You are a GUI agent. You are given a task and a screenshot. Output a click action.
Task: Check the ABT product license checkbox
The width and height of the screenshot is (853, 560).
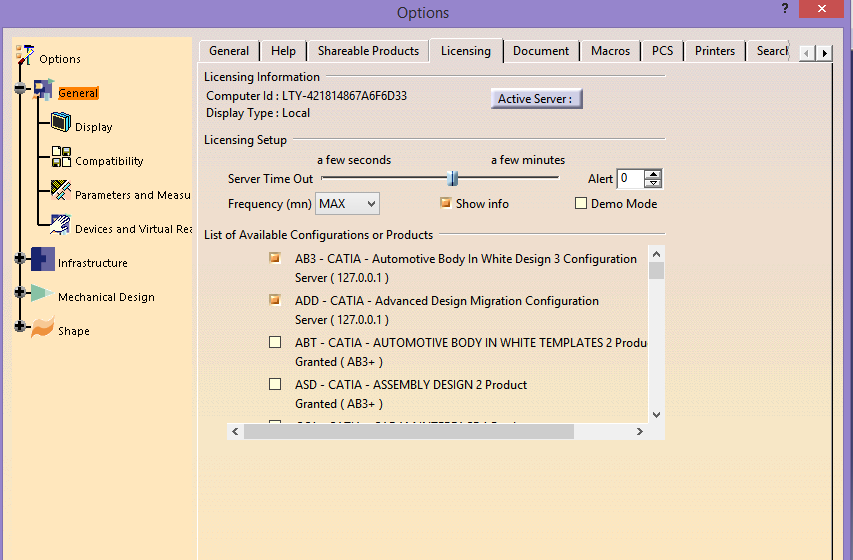point(275,342)
